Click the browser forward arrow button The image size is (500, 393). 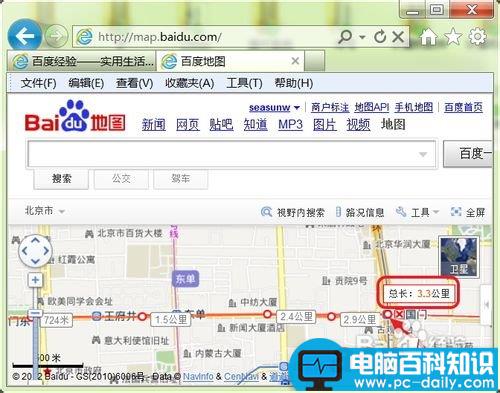pyautogui.click(x=56, y=36)
